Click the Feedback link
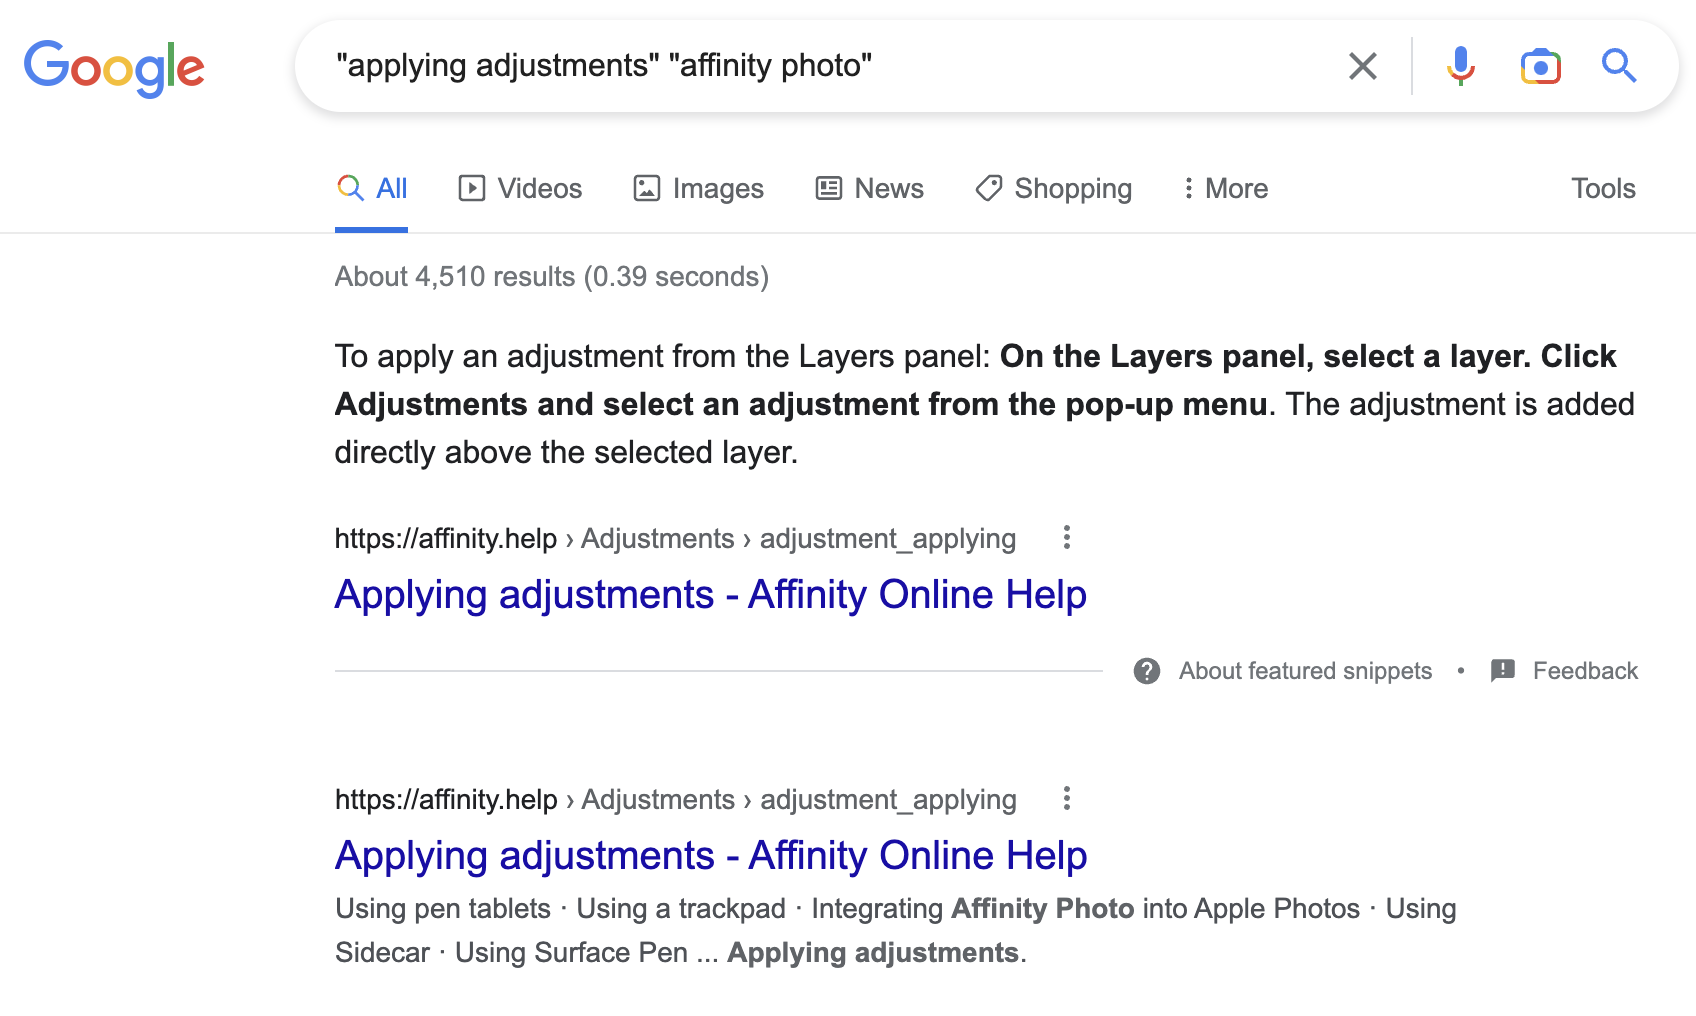 point(1585,671)
